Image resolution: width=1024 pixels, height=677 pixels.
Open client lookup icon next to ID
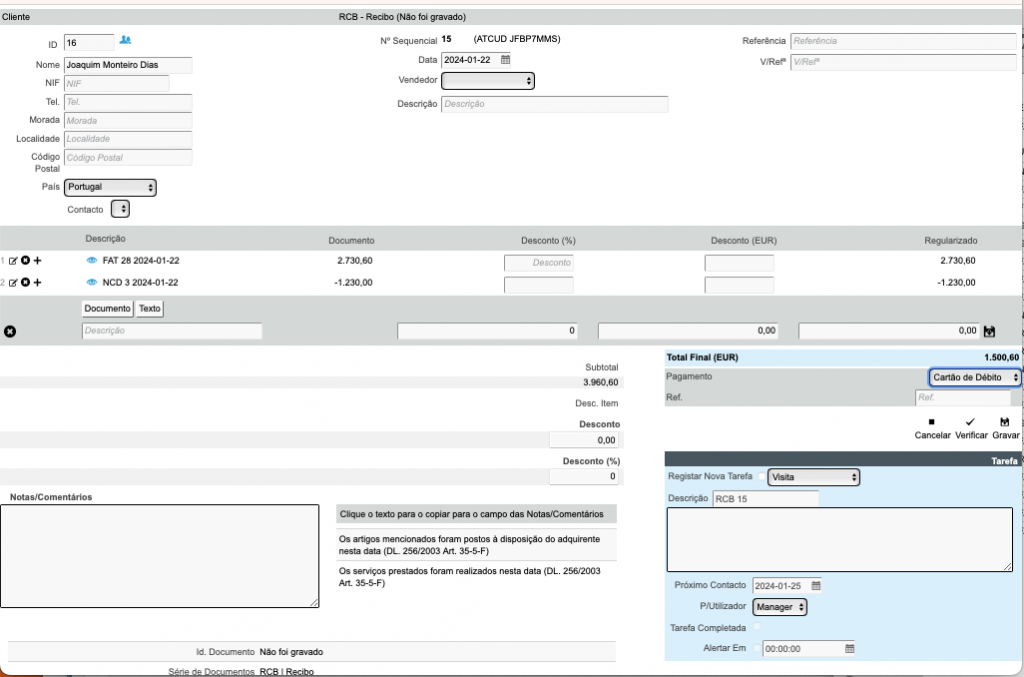pyautogui.click(x=125, y=40)
